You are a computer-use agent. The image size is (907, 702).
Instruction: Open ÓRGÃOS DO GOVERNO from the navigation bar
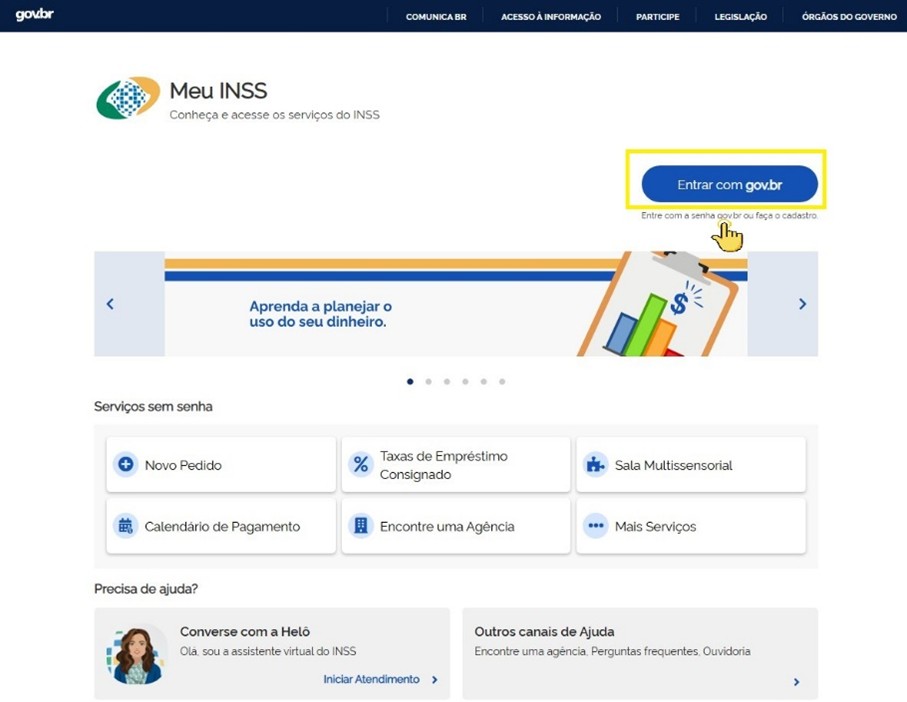(847, 16)
